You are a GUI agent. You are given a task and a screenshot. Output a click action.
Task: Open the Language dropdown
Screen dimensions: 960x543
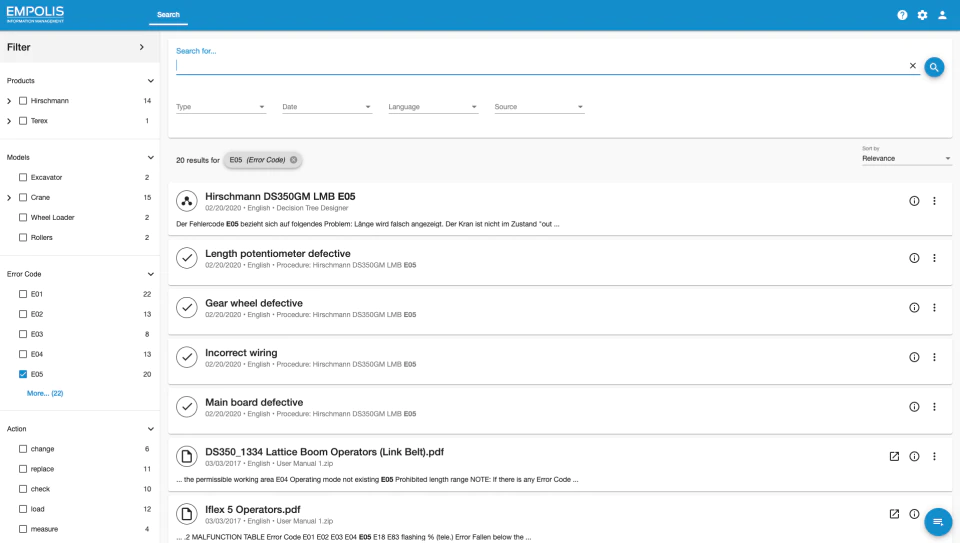(433, 107)
